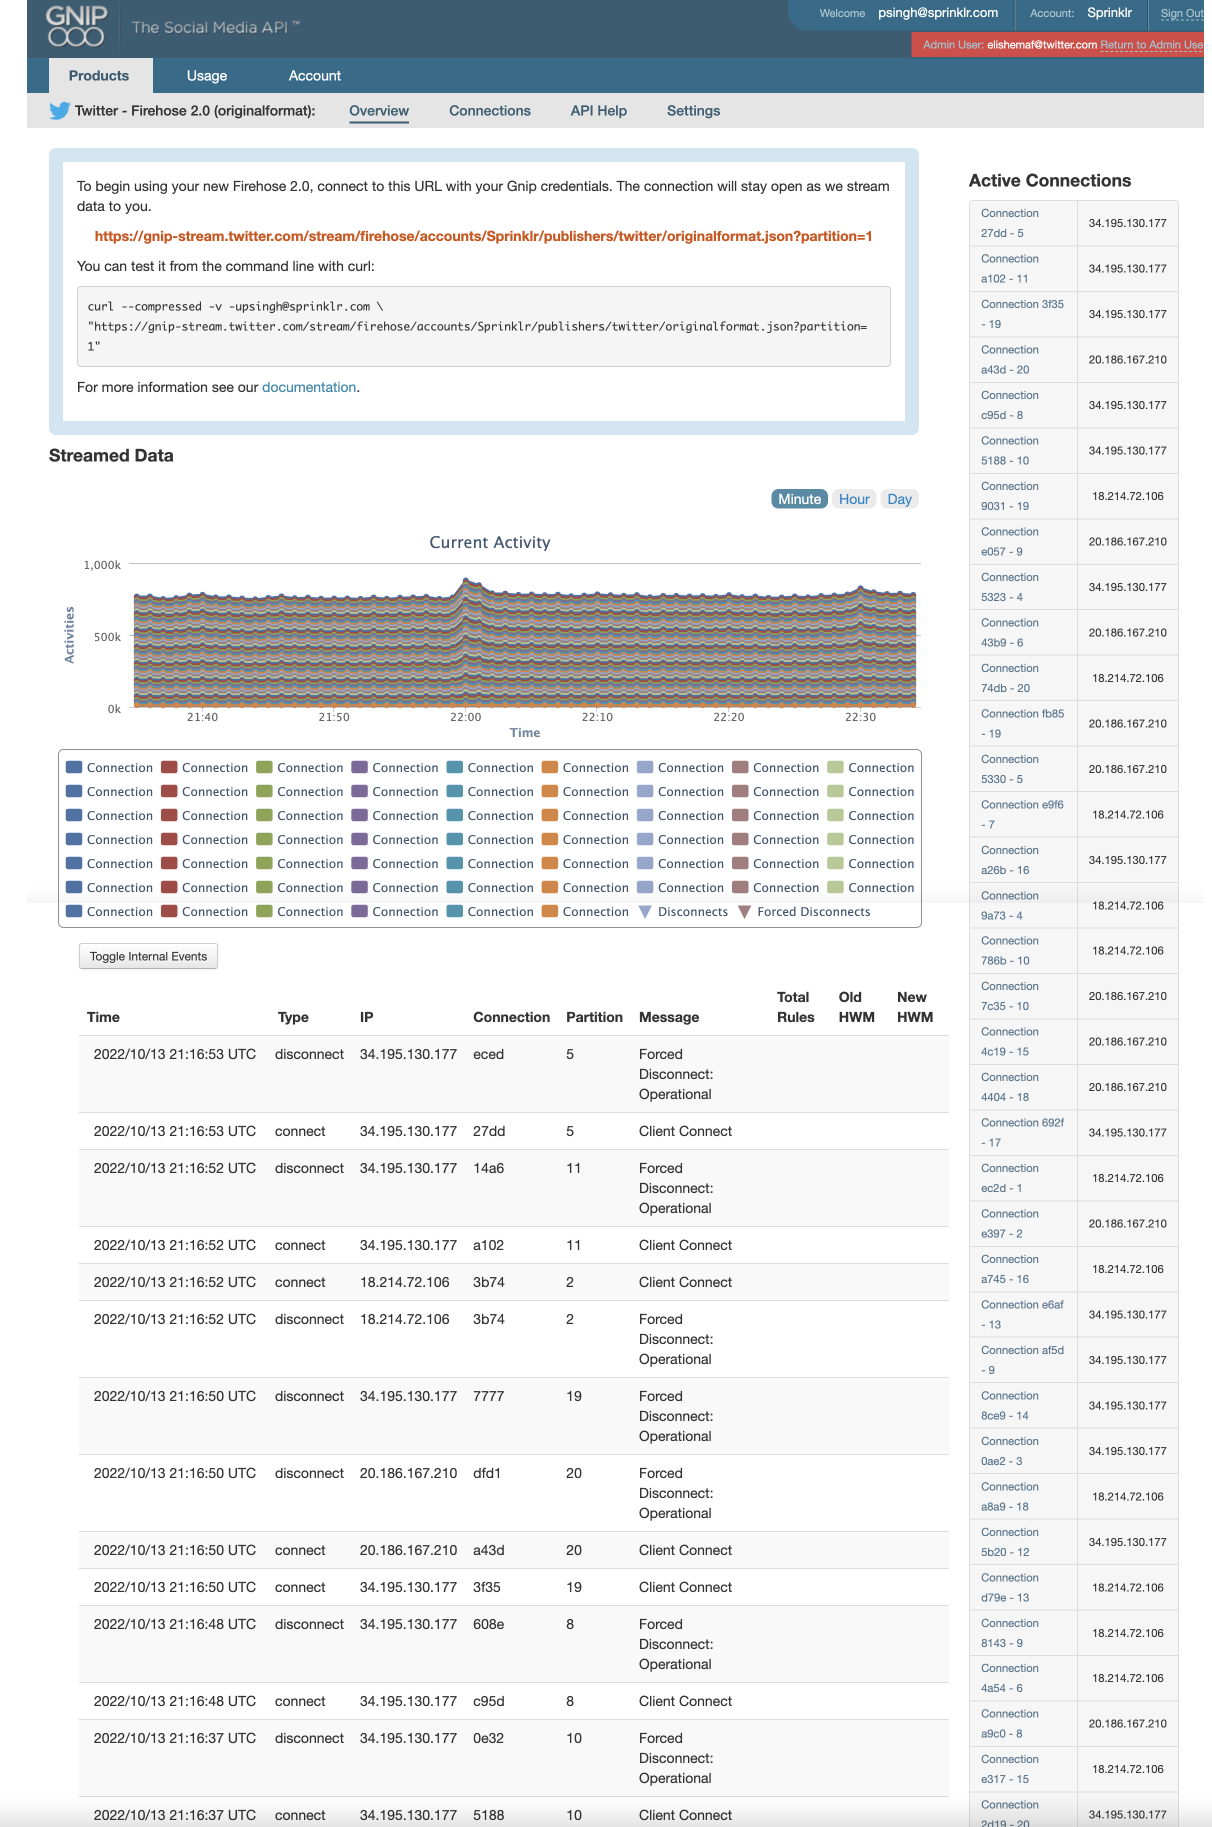Open the documentation link
This screenshot has height=1827, width=1212.
(x=309, y=388)
